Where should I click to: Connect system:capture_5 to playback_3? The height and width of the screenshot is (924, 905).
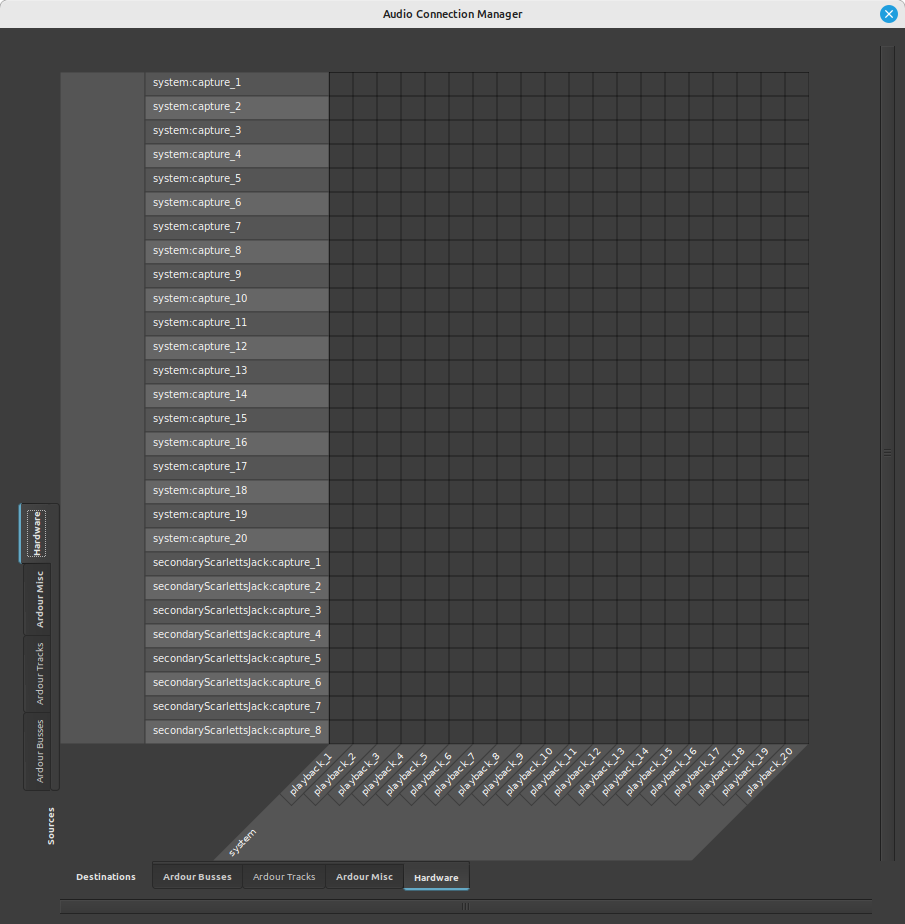pos(390,178)
